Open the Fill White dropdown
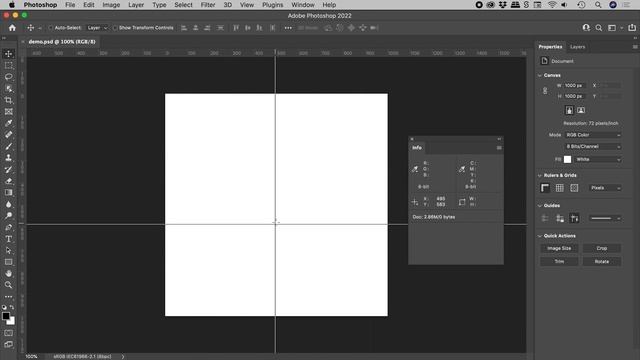The image size is (640, 360). click(x=598, y=159)
